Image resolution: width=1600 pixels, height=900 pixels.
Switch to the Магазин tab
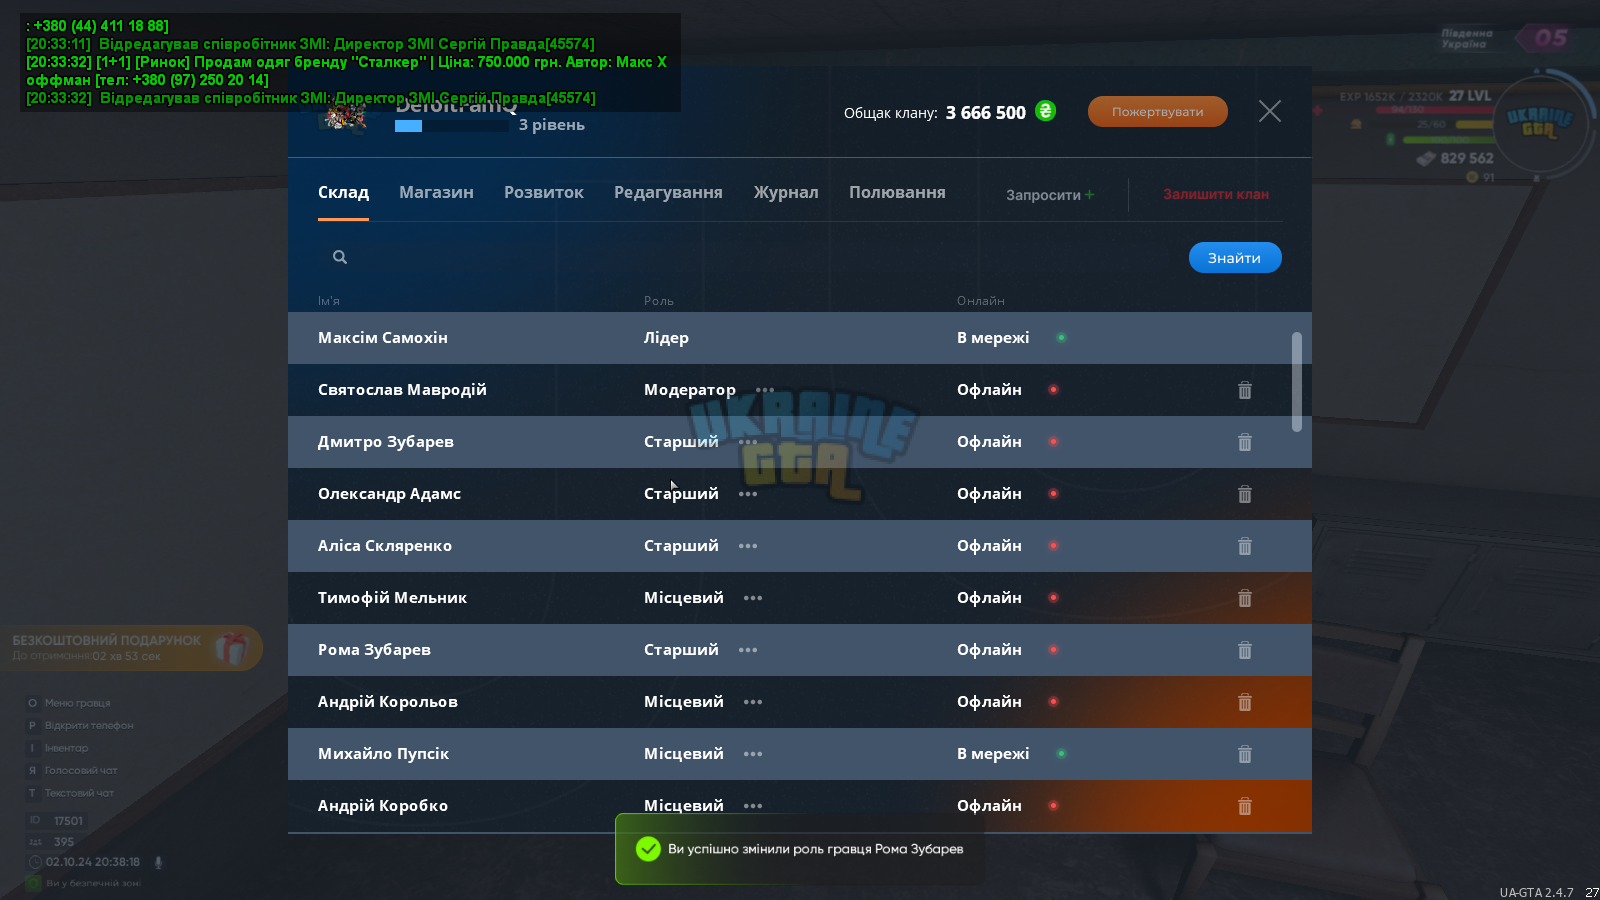tap(436, 192)
